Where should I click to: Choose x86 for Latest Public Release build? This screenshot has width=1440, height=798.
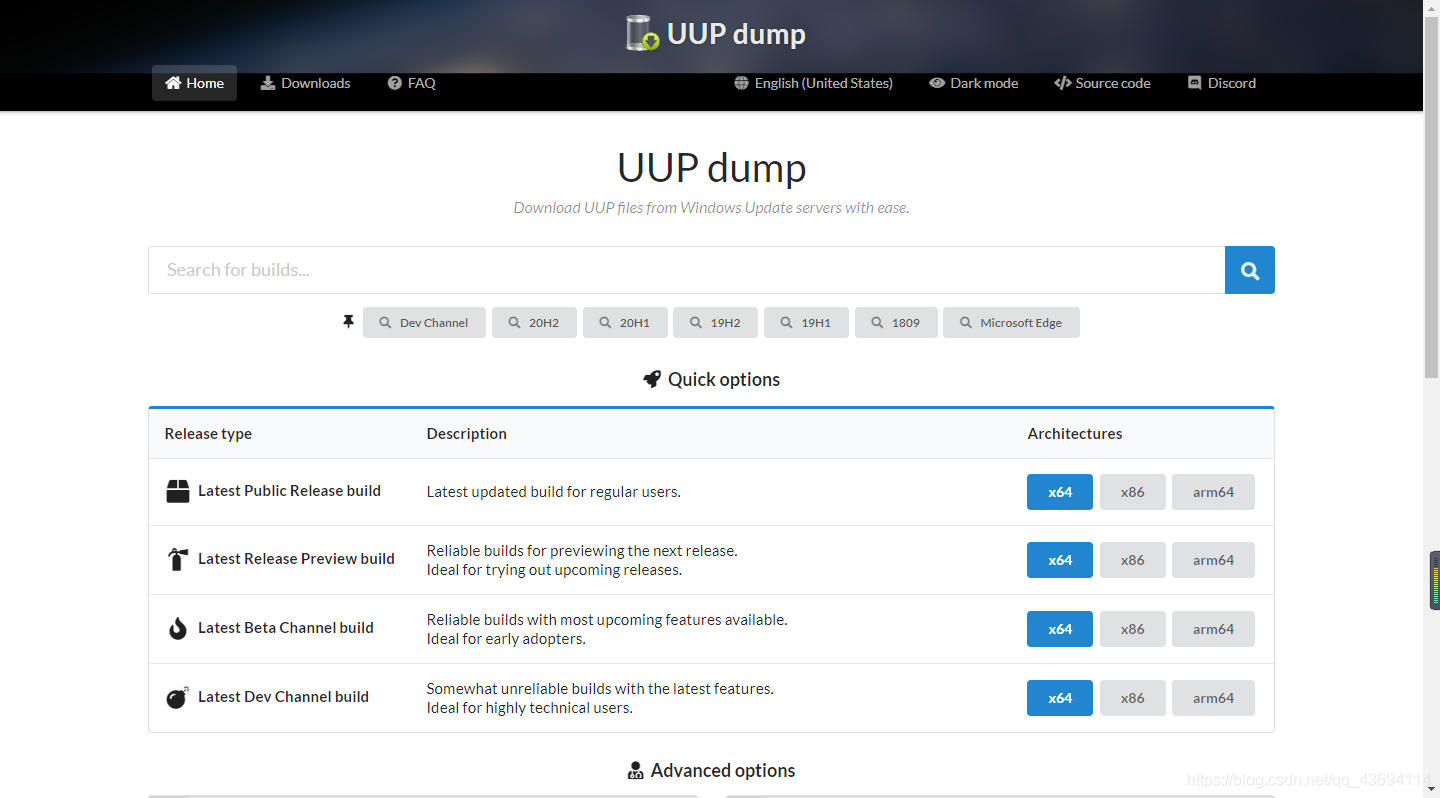coord(1133,492)
